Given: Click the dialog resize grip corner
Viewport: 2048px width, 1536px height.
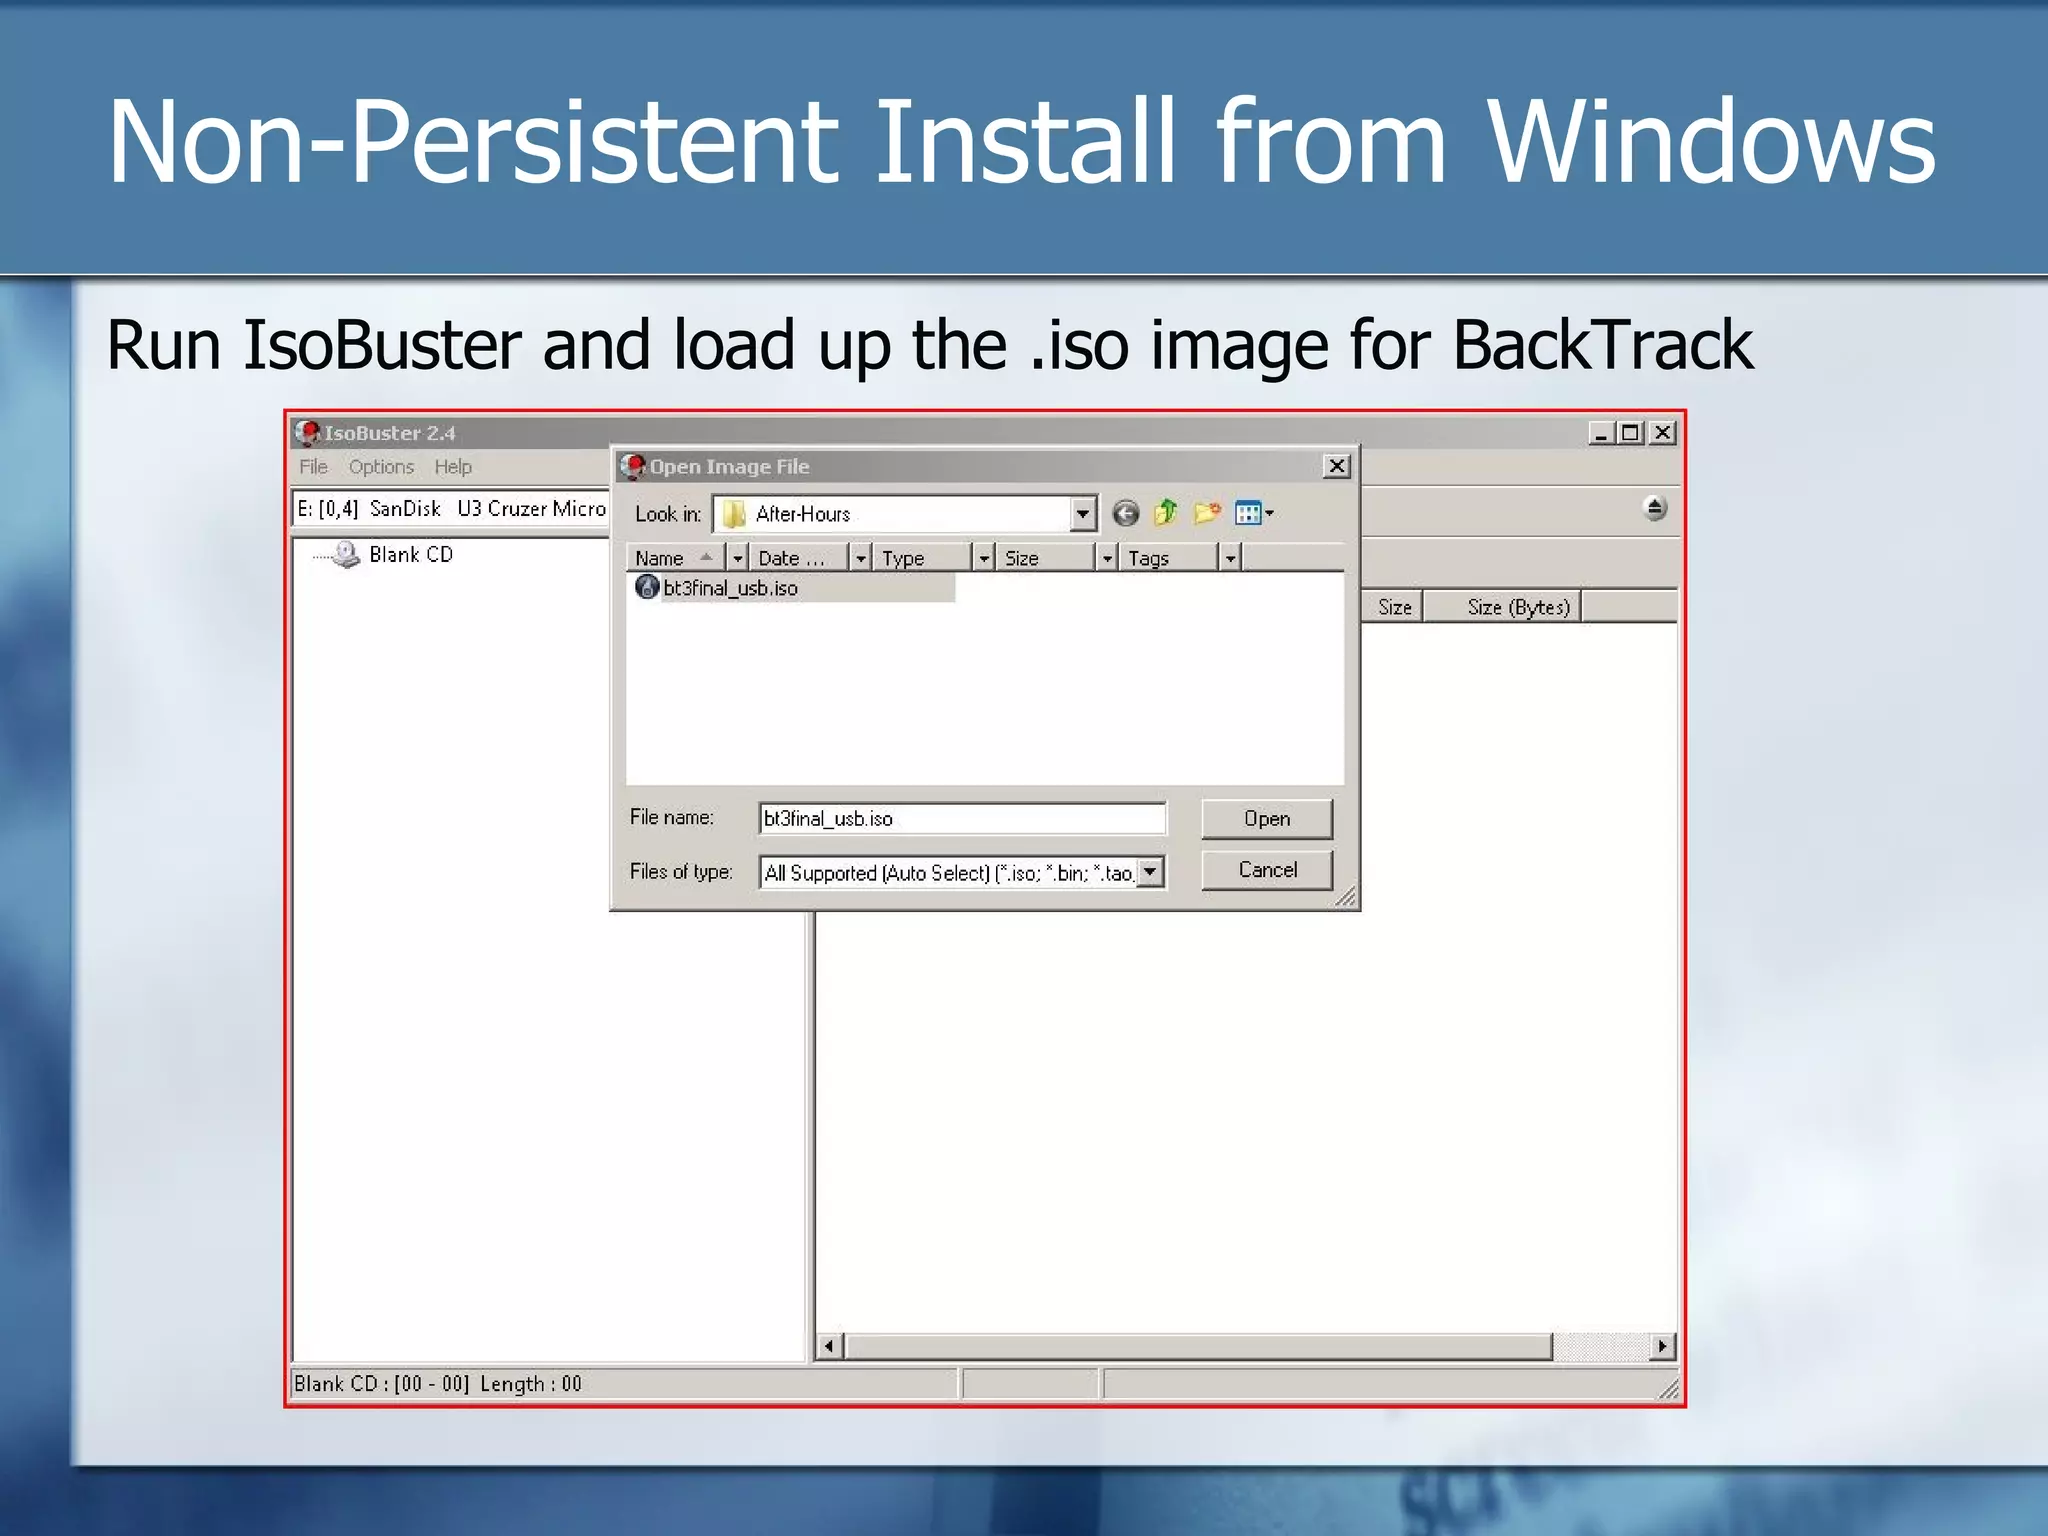Looking at the screenshot, I should tap(1346, 897).
